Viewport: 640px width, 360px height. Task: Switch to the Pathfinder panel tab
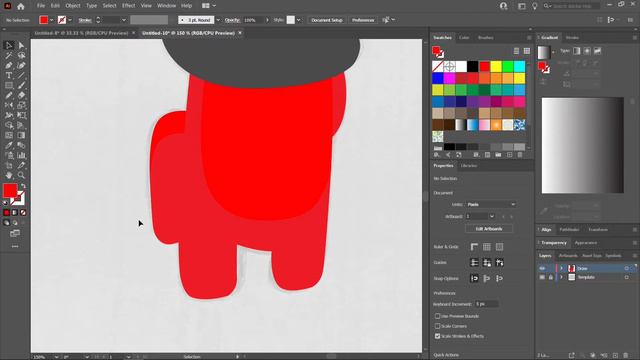coord(569,230)
